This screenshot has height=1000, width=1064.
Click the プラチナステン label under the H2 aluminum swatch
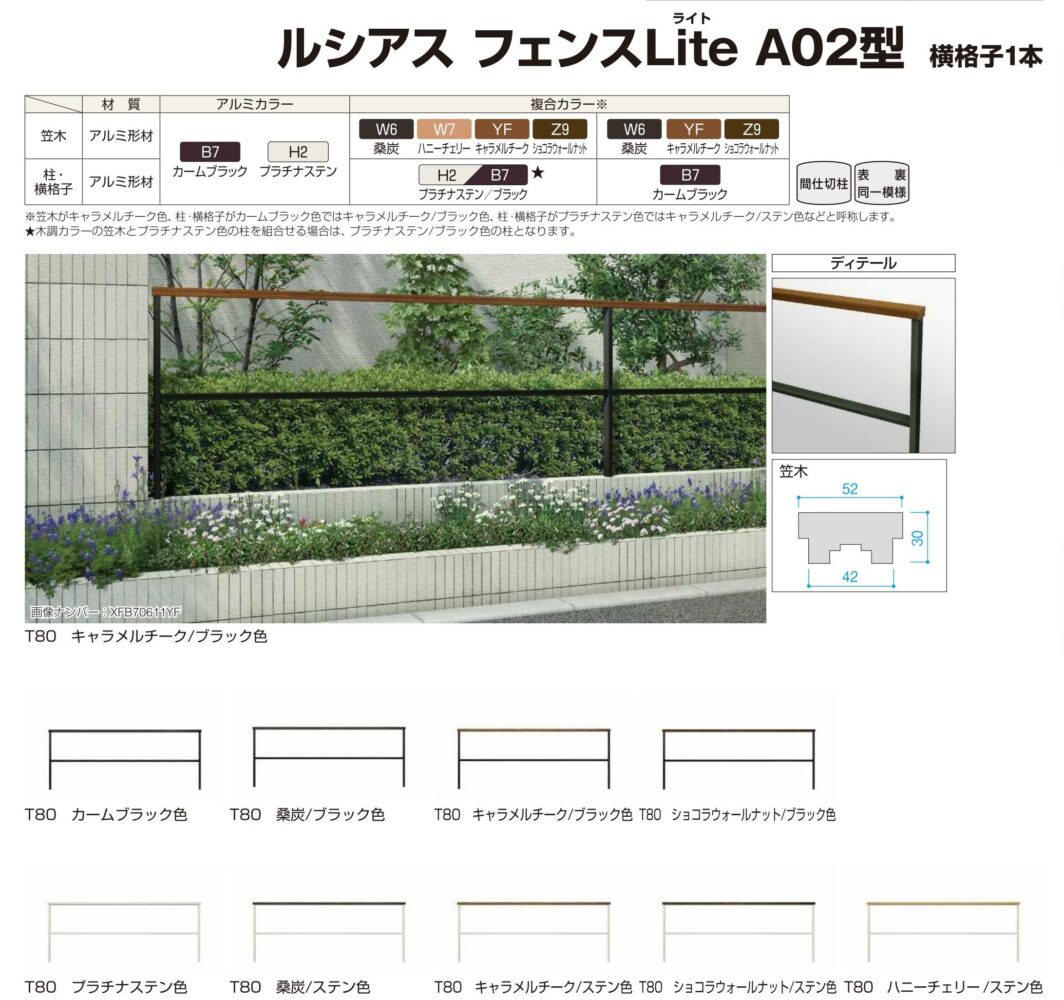coord(298,171)
